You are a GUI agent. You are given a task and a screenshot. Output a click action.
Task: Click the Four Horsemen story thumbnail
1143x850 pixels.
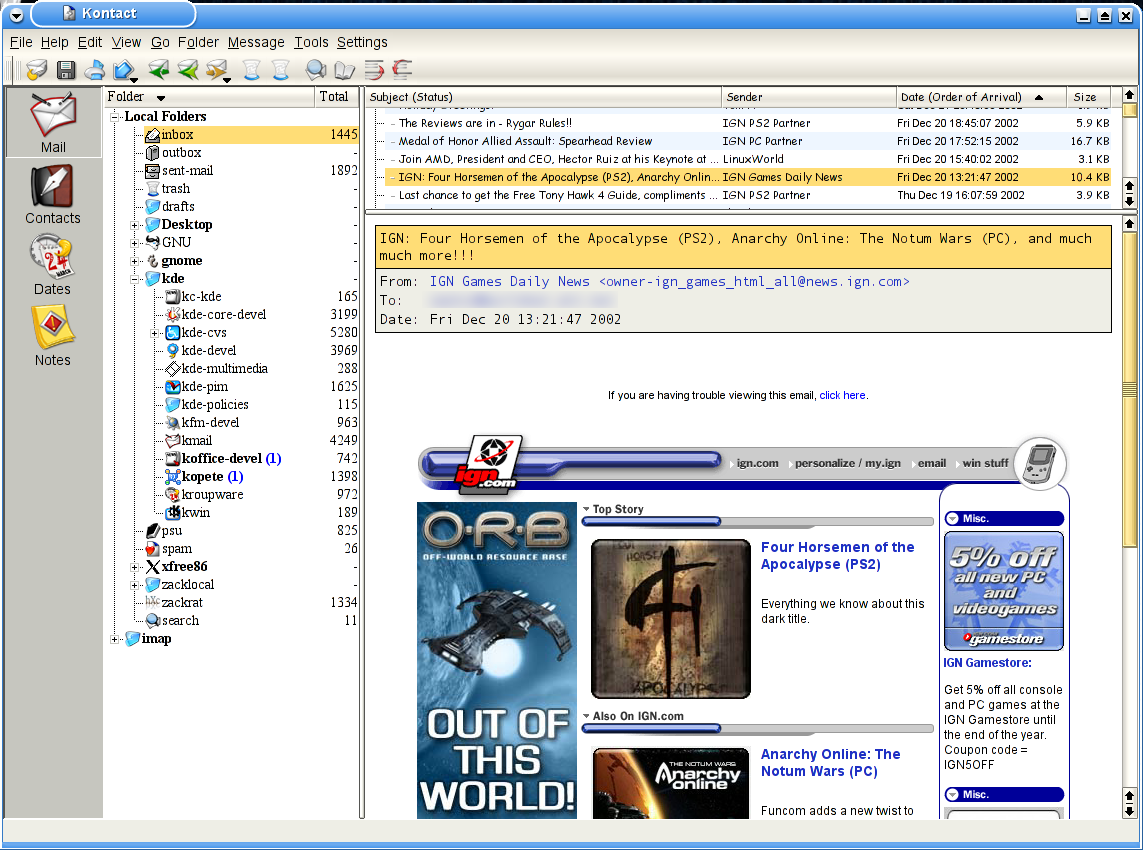point(671,619)
